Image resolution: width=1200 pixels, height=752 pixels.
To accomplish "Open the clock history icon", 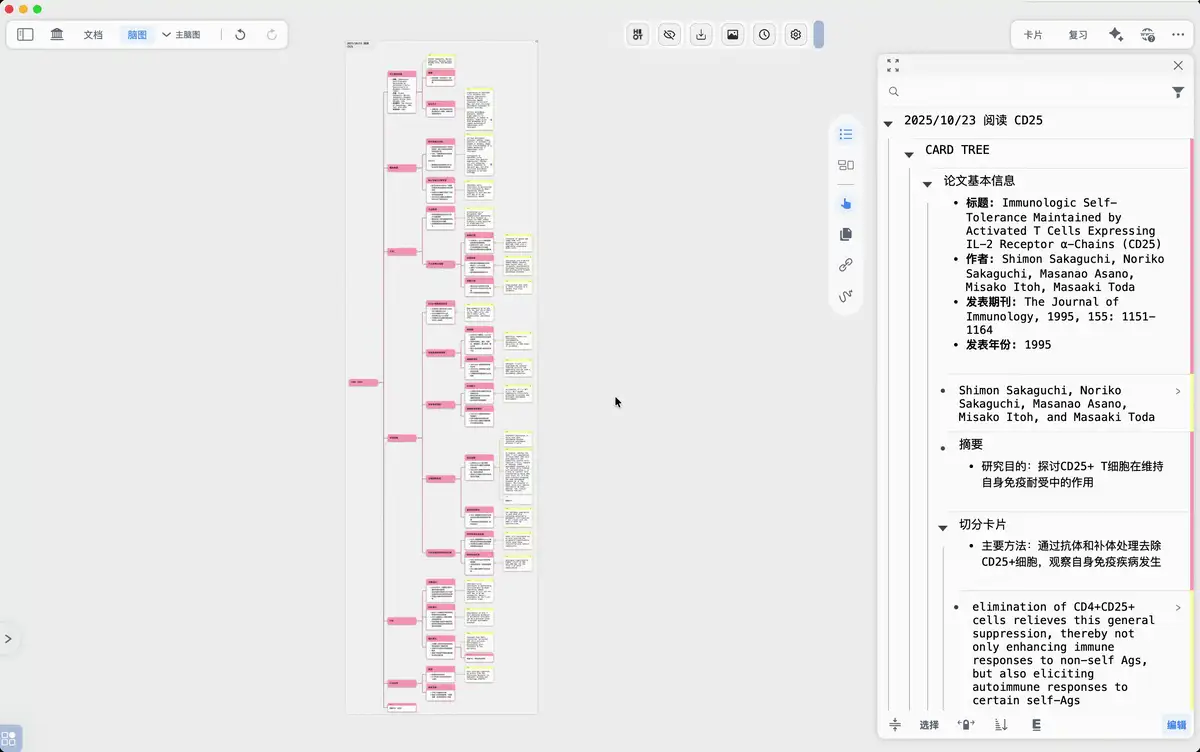I will pos(764,34).
